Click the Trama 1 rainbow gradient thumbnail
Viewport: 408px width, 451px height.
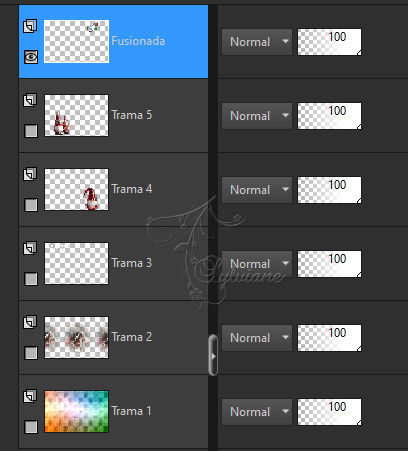pyautogui.click(x=76, y=411)
